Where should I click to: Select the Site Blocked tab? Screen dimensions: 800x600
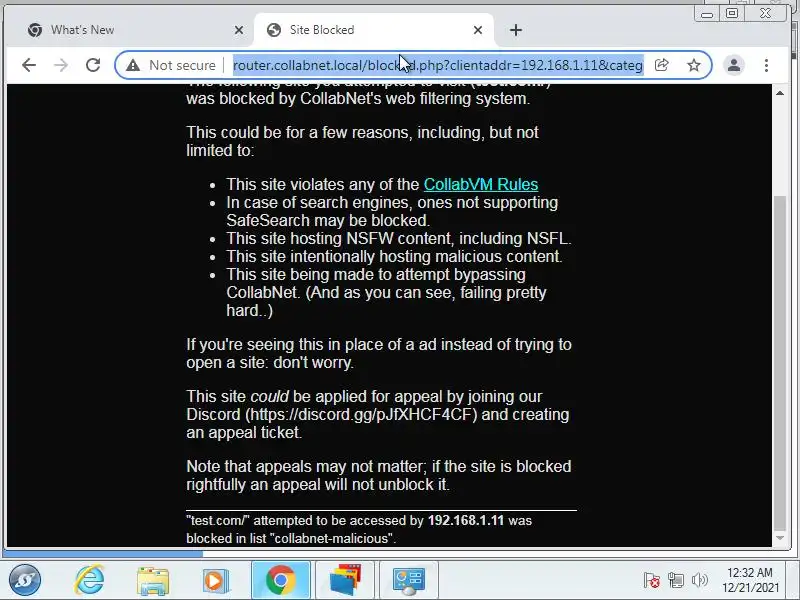click(x=372, y=30)
